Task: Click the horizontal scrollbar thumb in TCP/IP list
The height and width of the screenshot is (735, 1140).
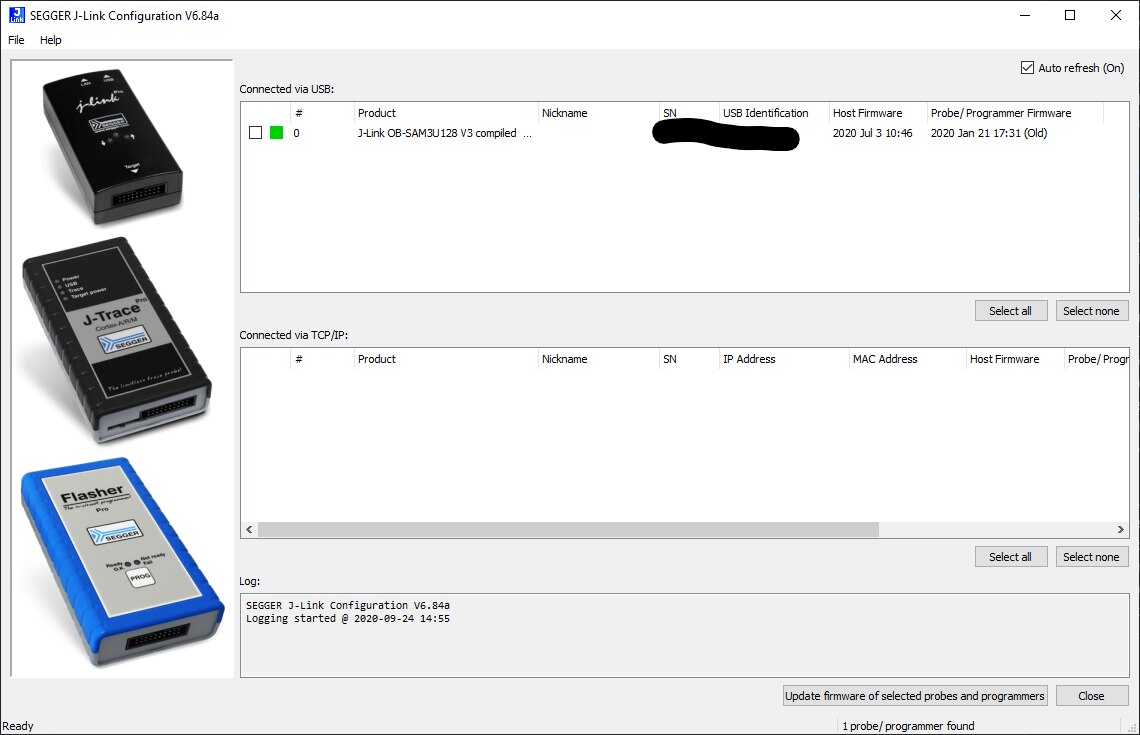Action: click(x=568, y=529)
